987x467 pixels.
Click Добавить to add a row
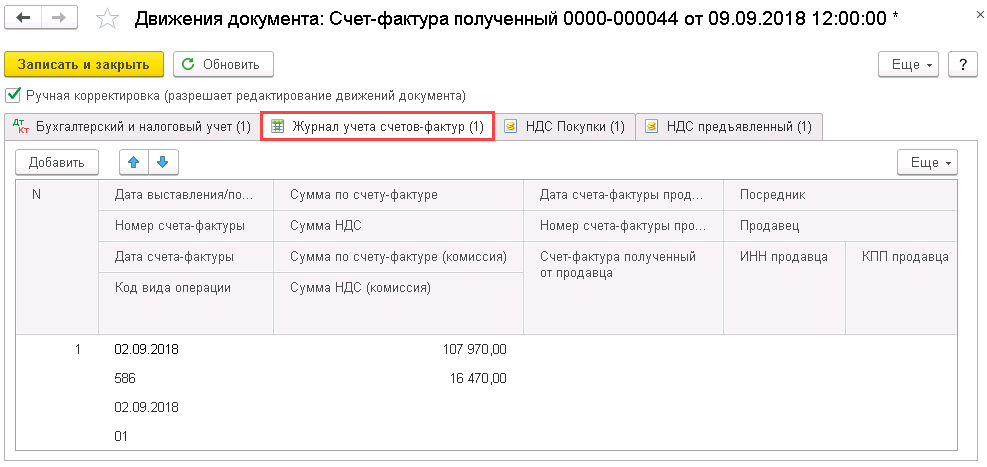pyautogui.click(x=56, y=162)
